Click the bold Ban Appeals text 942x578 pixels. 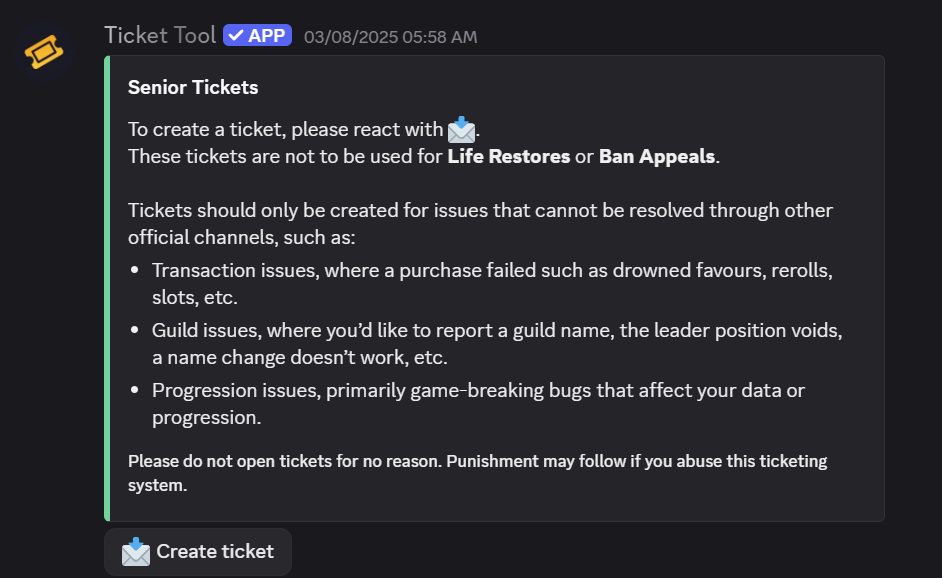[657, 157]
